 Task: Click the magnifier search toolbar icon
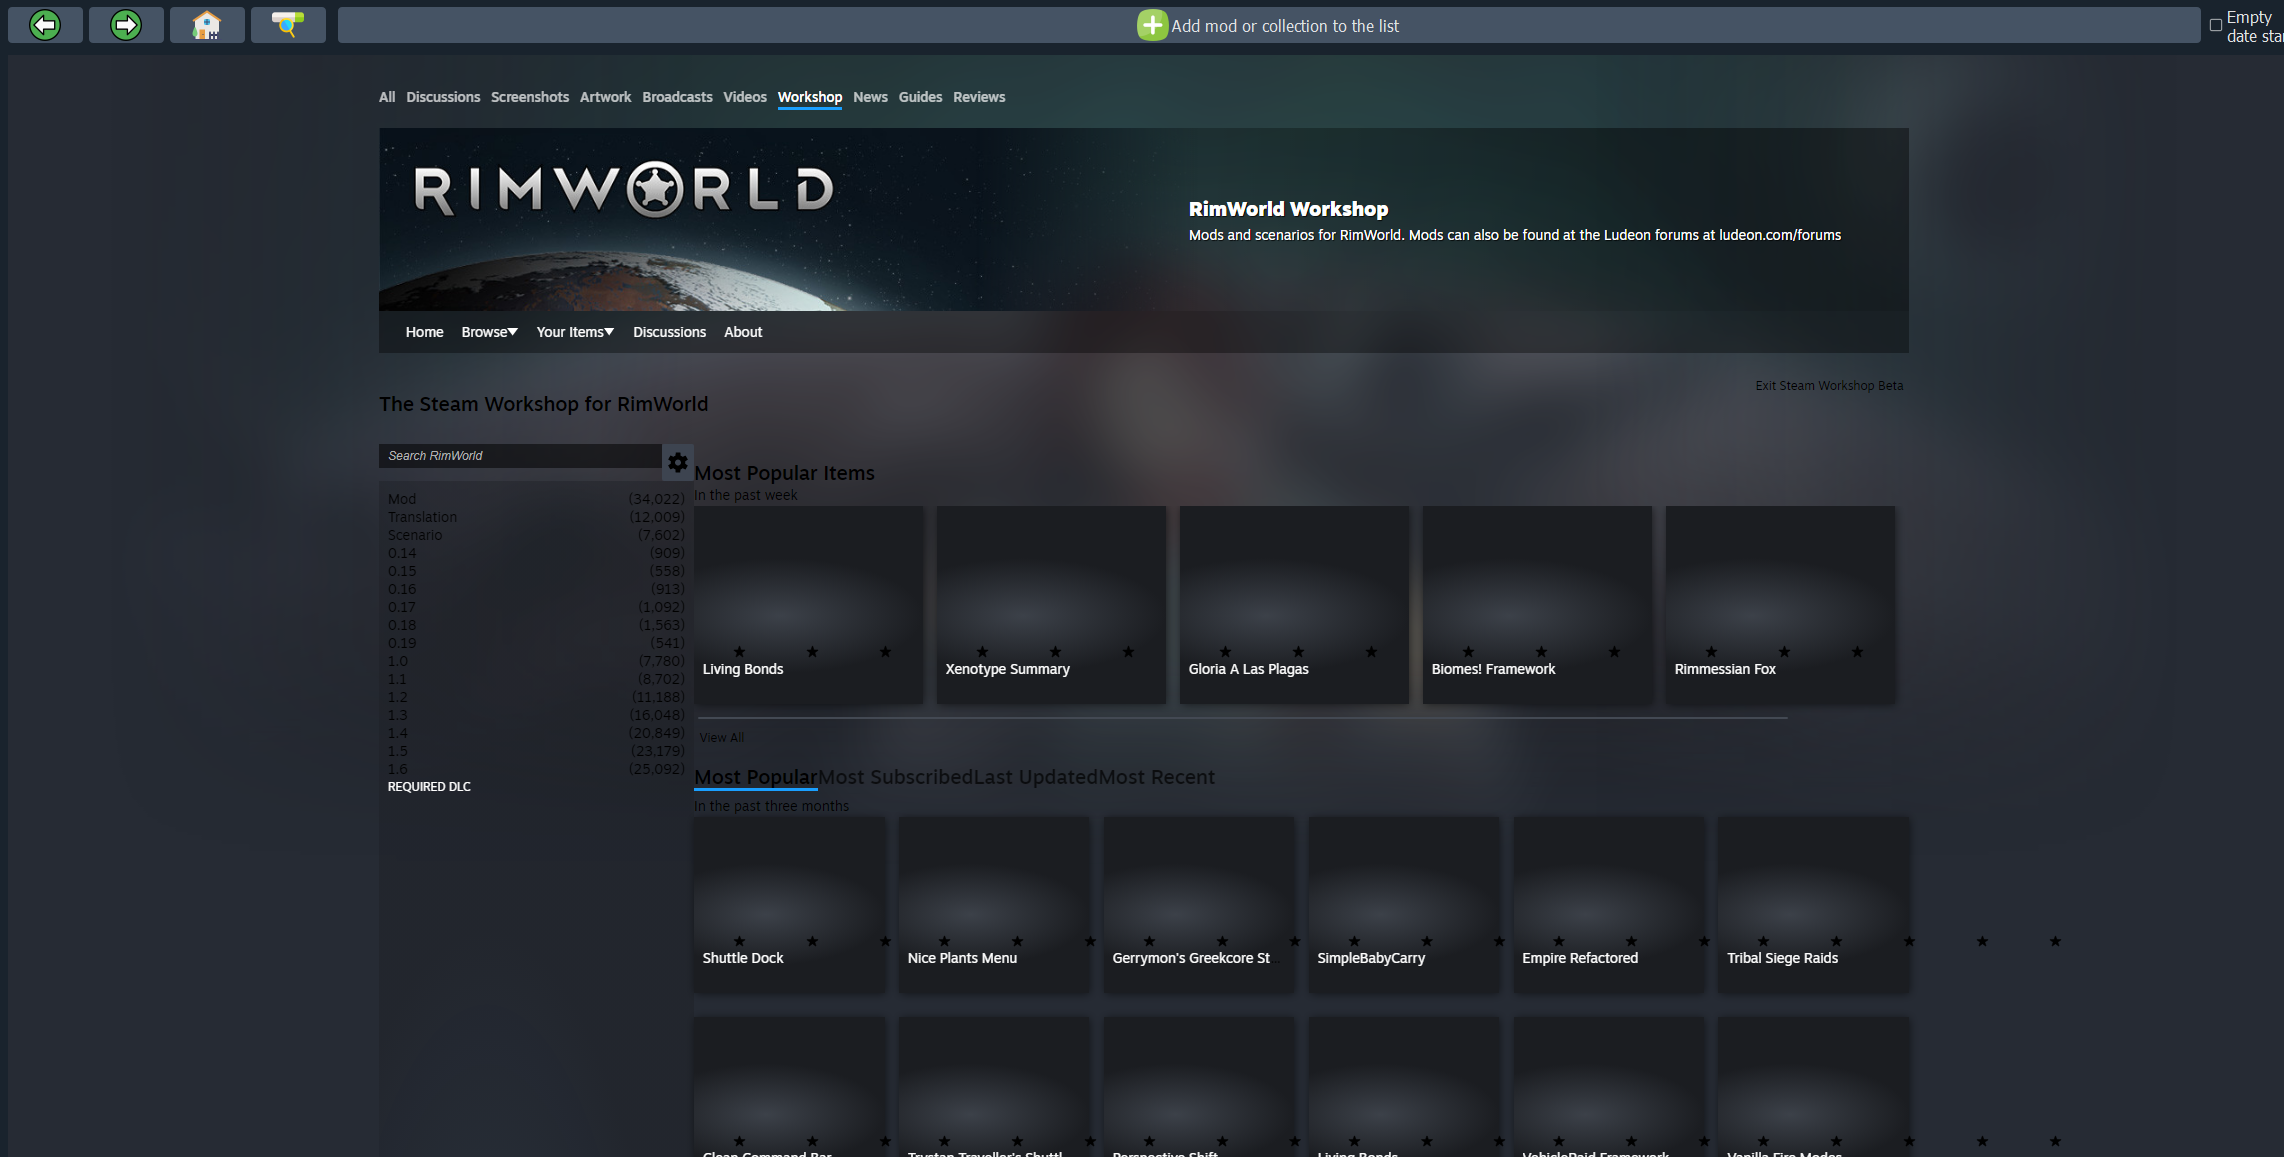[288, 25]
